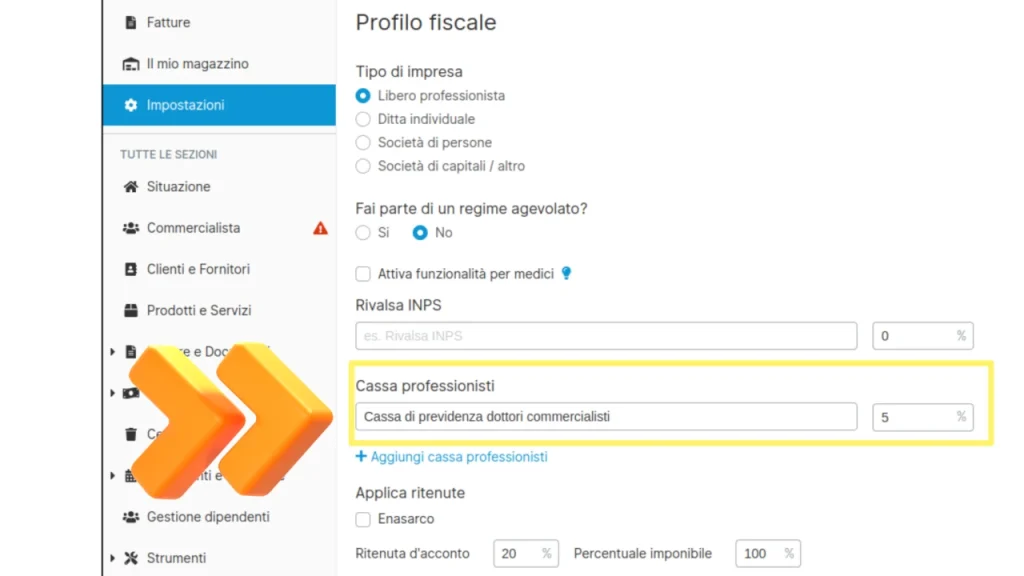Click the Ritenuta d'acconto percentage field
Viewport: 1024px width, 576px height.
pos(526,554)
